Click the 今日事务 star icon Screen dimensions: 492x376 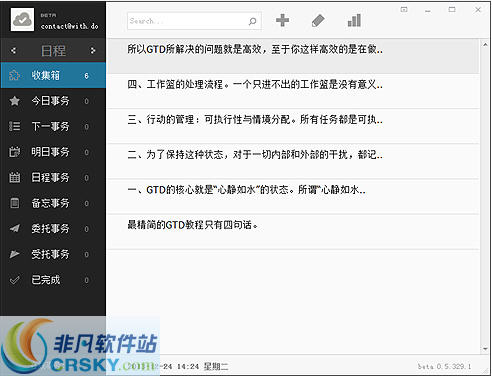pyautogui.click(x=14, y=101)
